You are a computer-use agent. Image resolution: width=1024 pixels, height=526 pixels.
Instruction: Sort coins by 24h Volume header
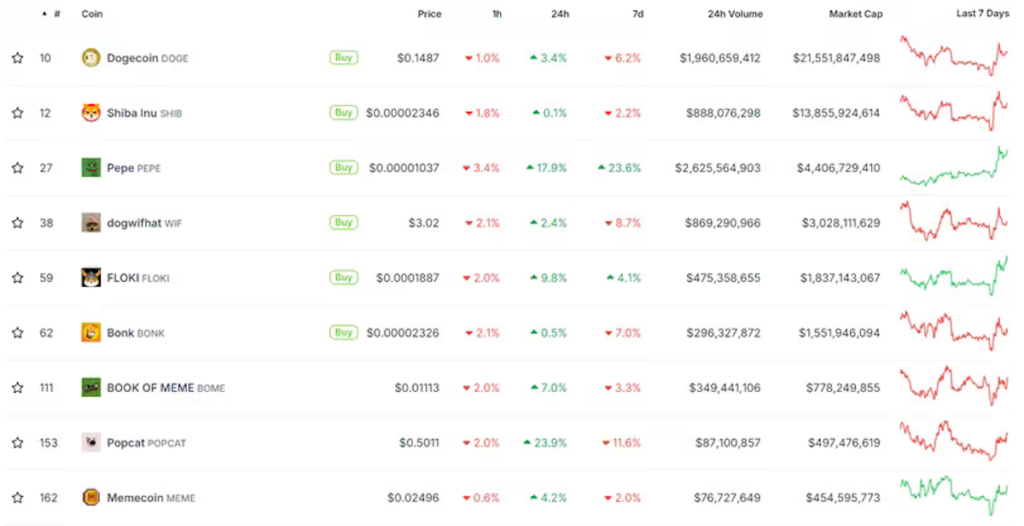click(x=728, y=14)
